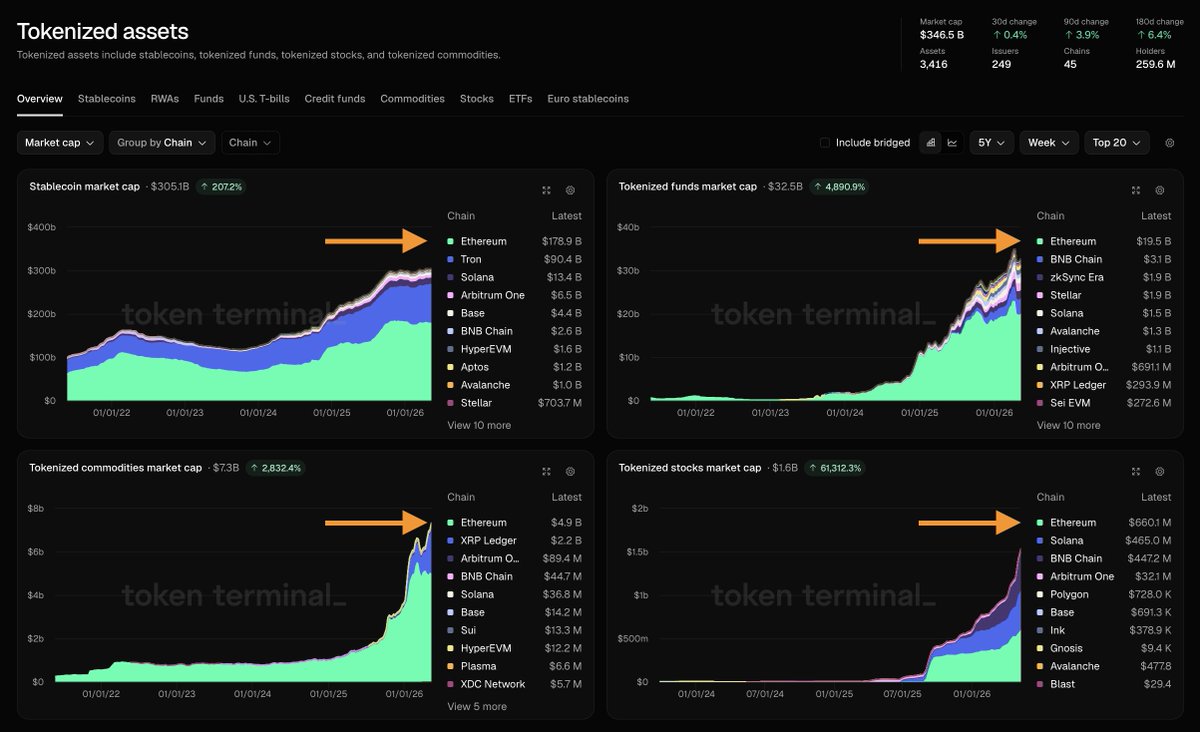
Task: Enable the Include bridged checkbox
Action: (825, 143)
